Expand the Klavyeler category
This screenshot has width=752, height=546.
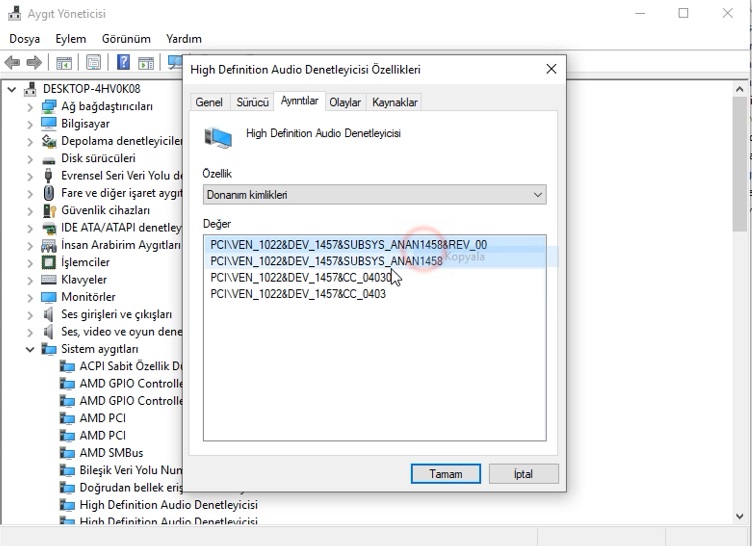pos(30,280)
